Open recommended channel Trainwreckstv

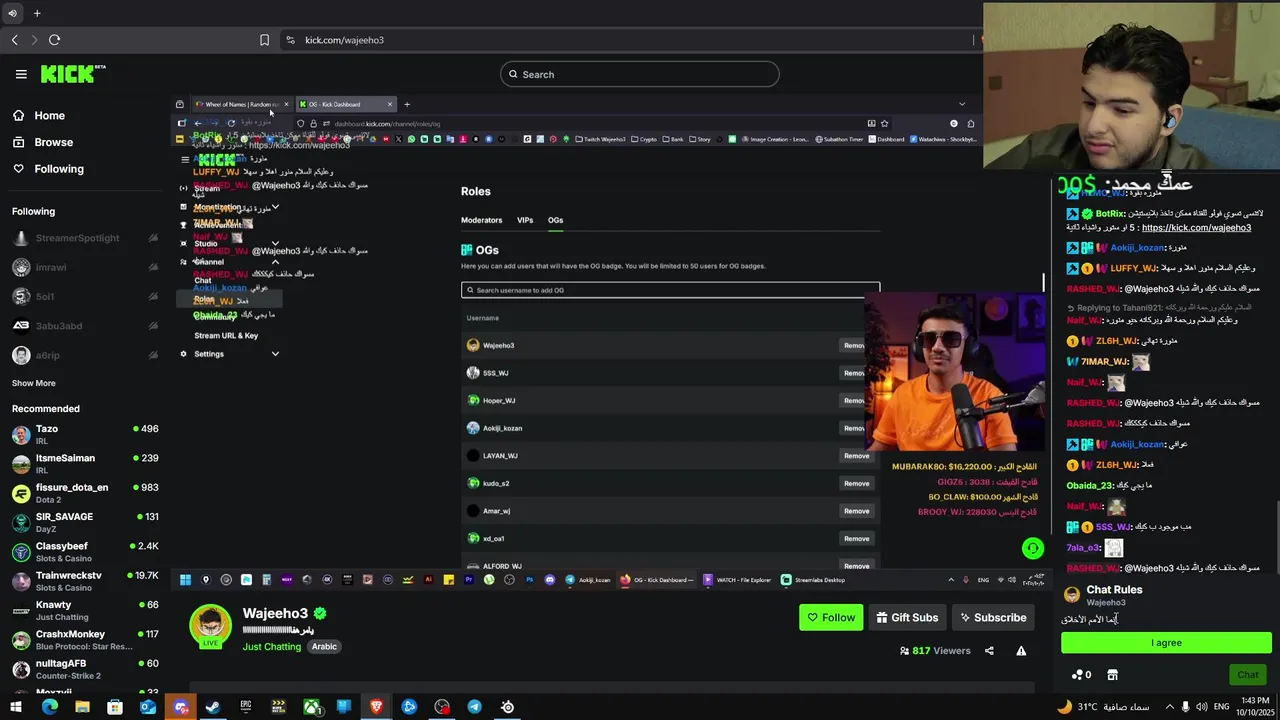(x=85, y=581)
